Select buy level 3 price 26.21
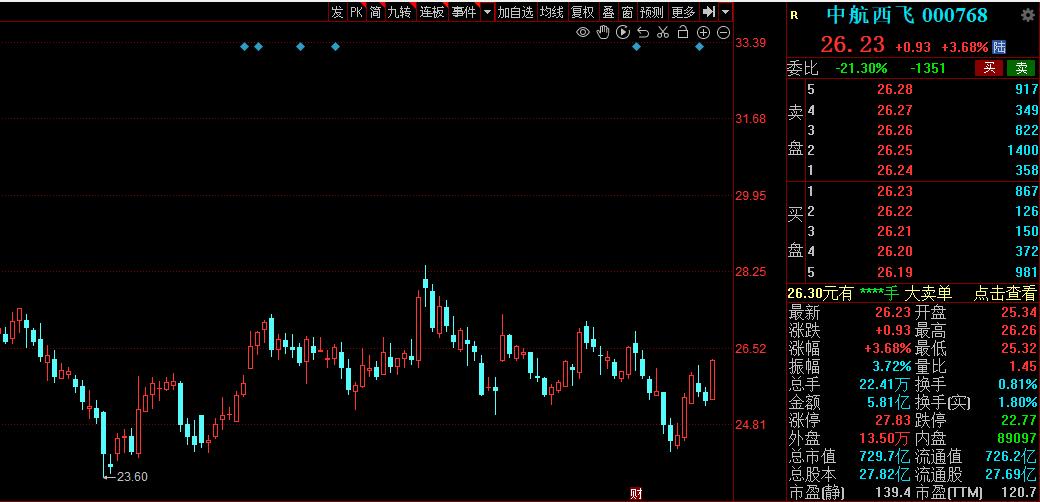The width and height of the screenshot is (1040, 502). tap(894, 231)
